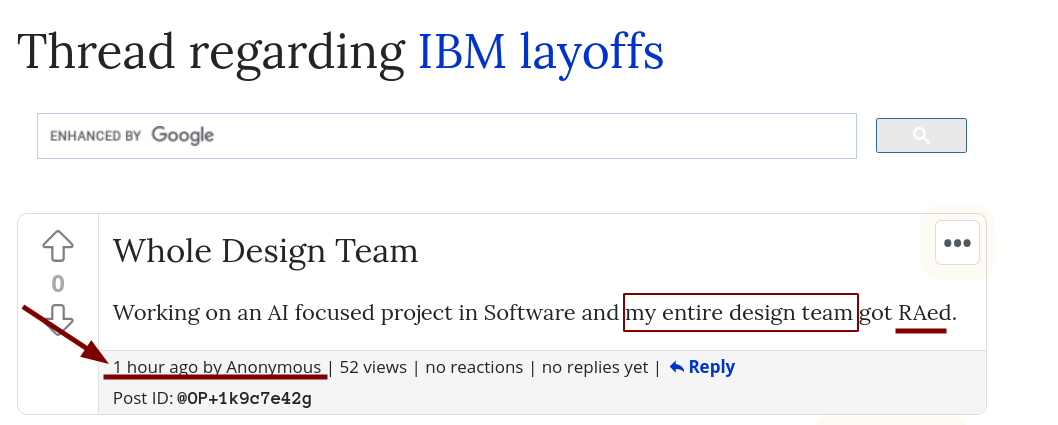Open the three-dots post options menu

957,243
